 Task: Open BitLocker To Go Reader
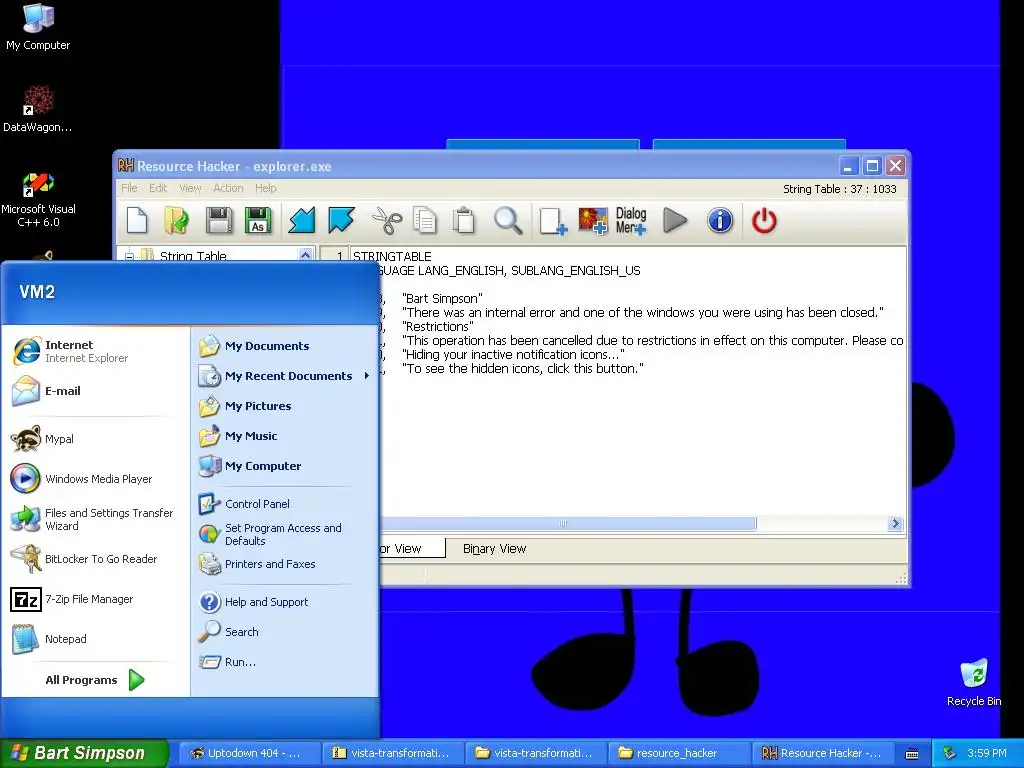[x=95, y=559]
